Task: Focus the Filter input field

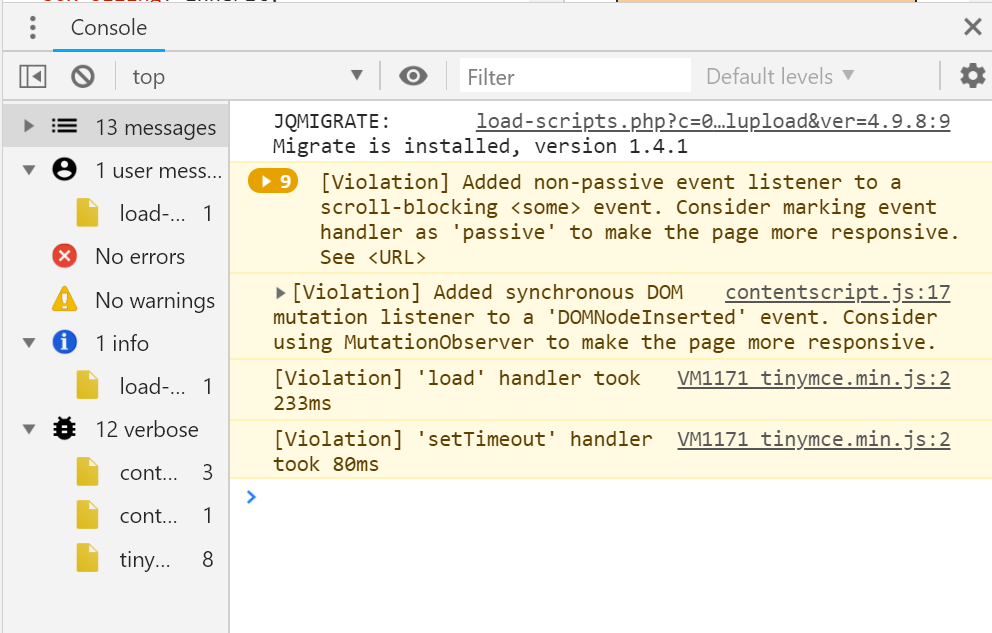Action: pyautogui.click(x=574, y=77)
